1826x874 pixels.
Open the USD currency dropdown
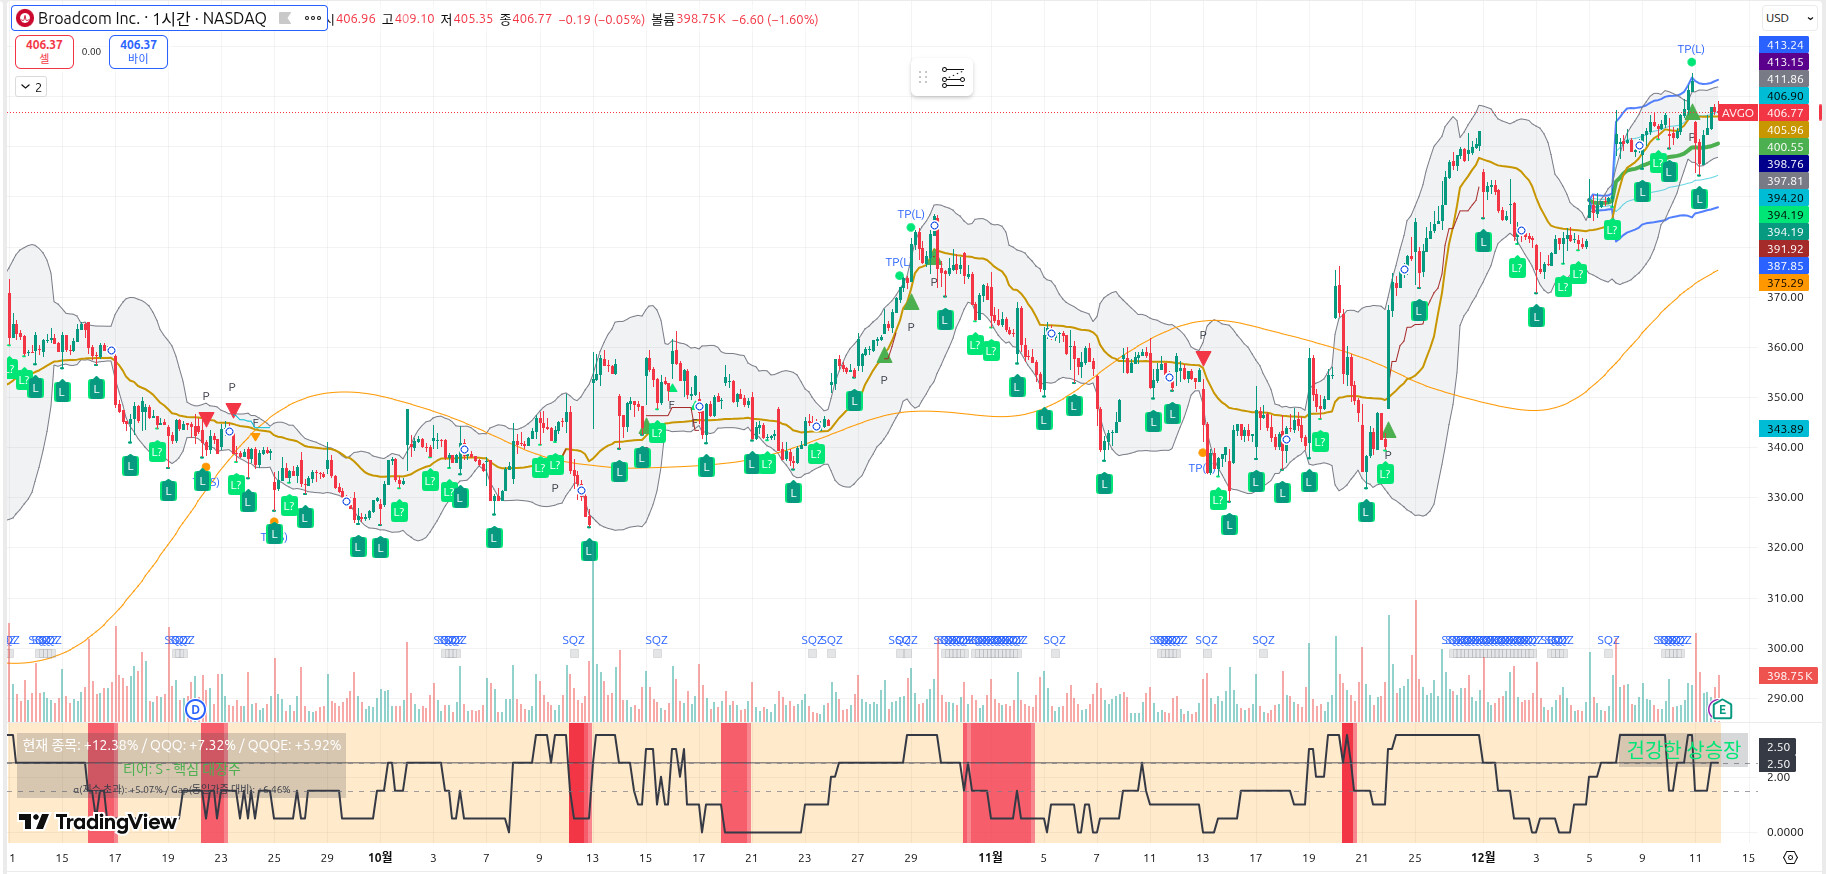(1789, 18)
